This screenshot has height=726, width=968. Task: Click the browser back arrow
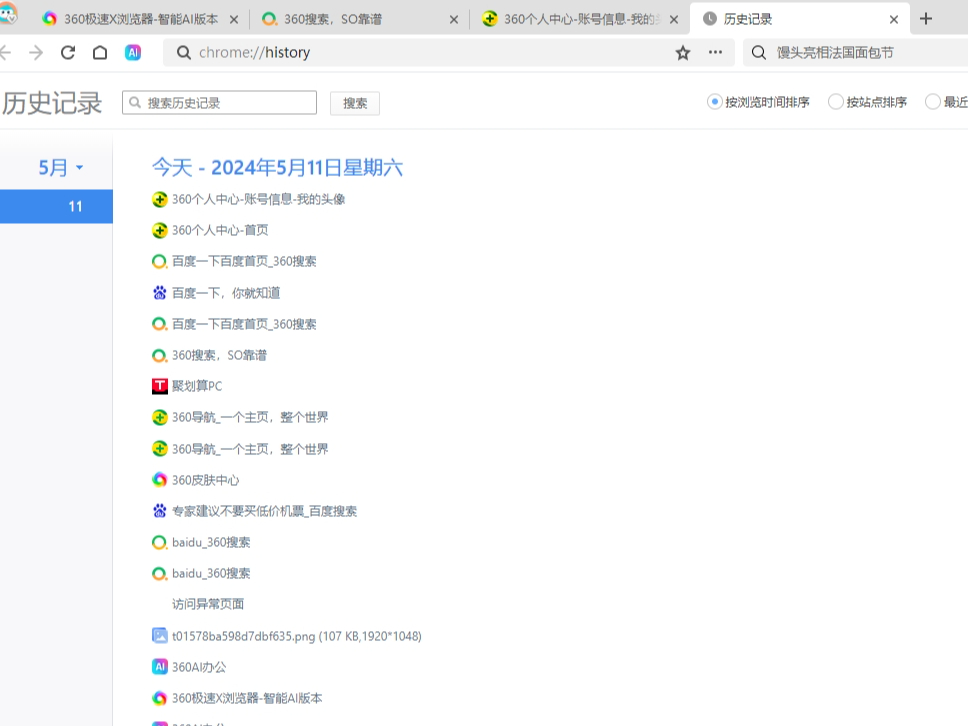[x=5, y=53]
